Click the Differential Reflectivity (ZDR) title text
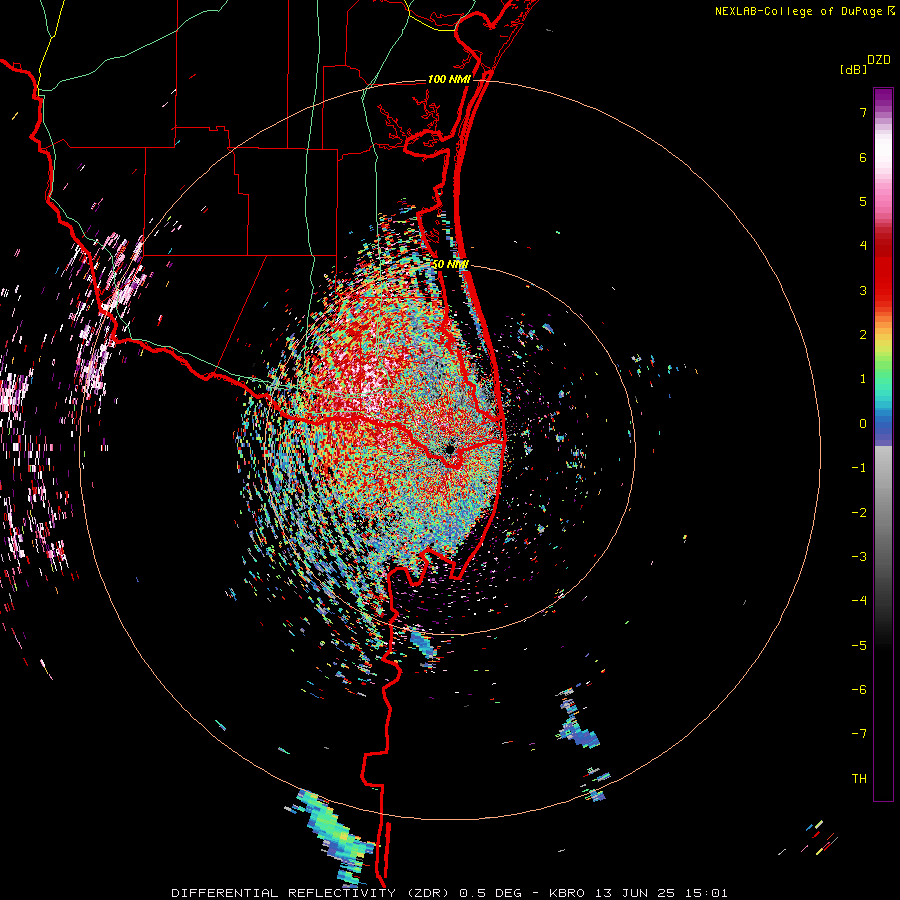Image resolution: width=900 pixels, height=900 pixels. click(x=313, y=893)
